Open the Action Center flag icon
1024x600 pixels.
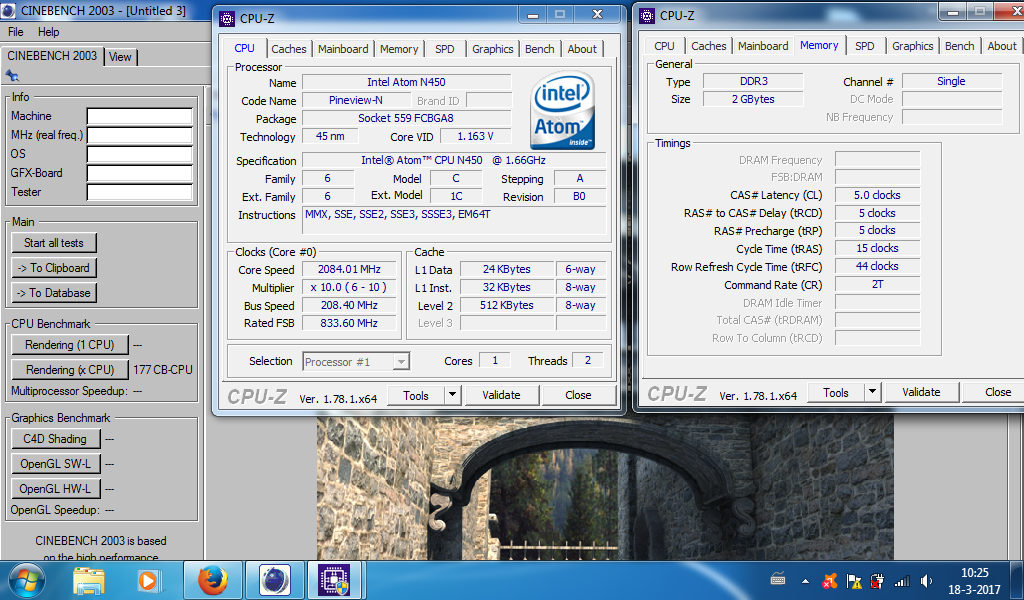click(854, 580)
